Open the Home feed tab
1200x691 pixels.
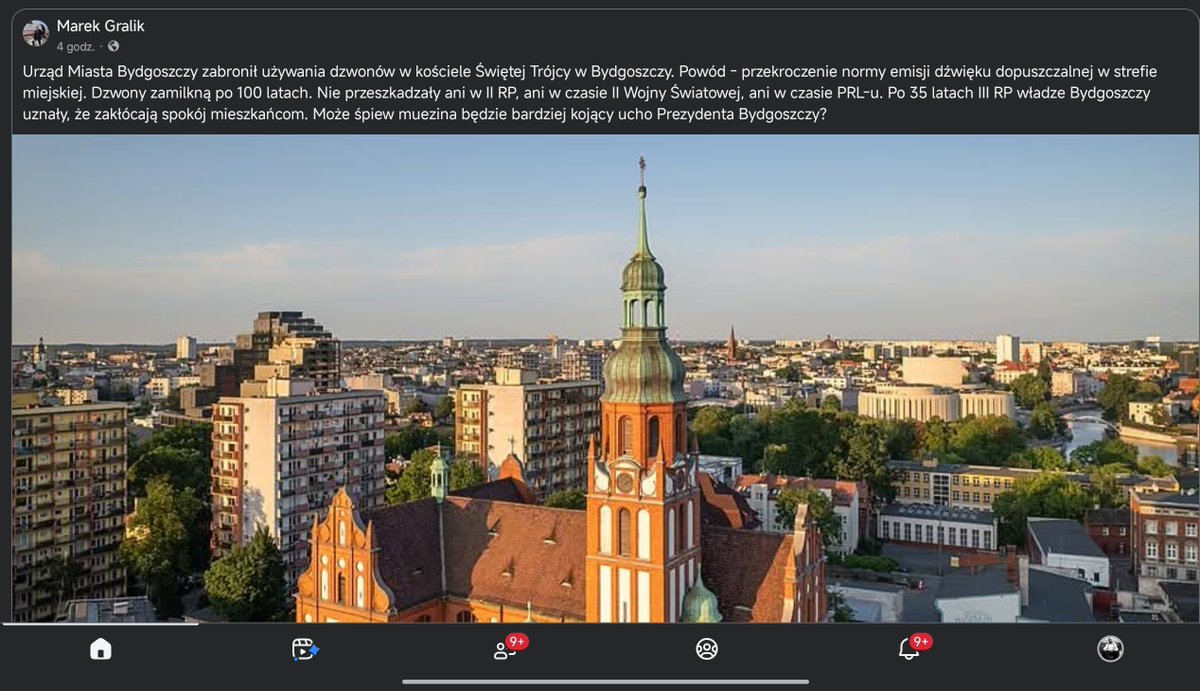tap(101, 649)
